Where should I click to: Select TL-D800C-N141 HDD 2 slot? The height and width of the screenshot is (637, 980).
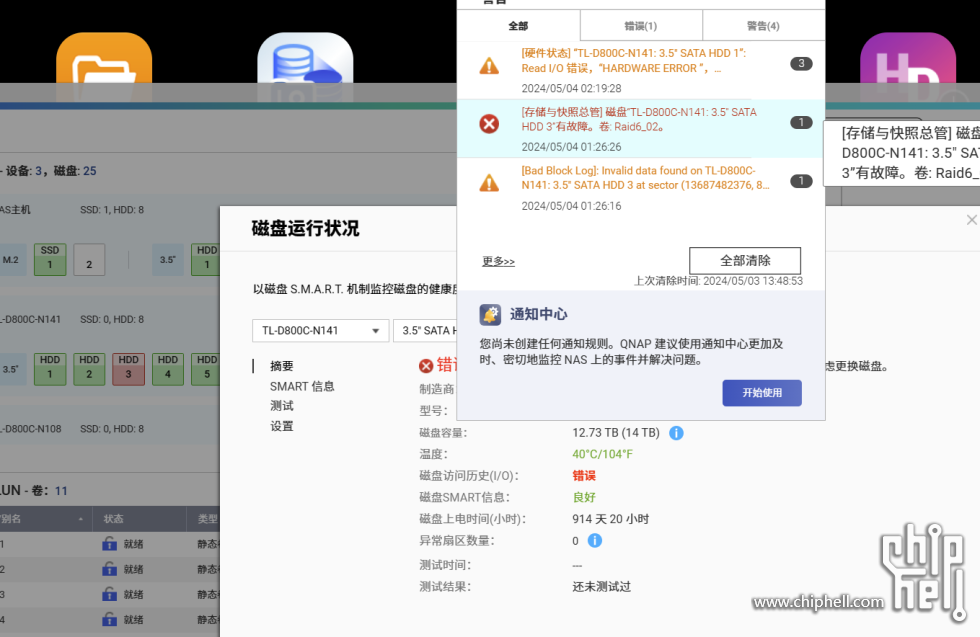89,369
